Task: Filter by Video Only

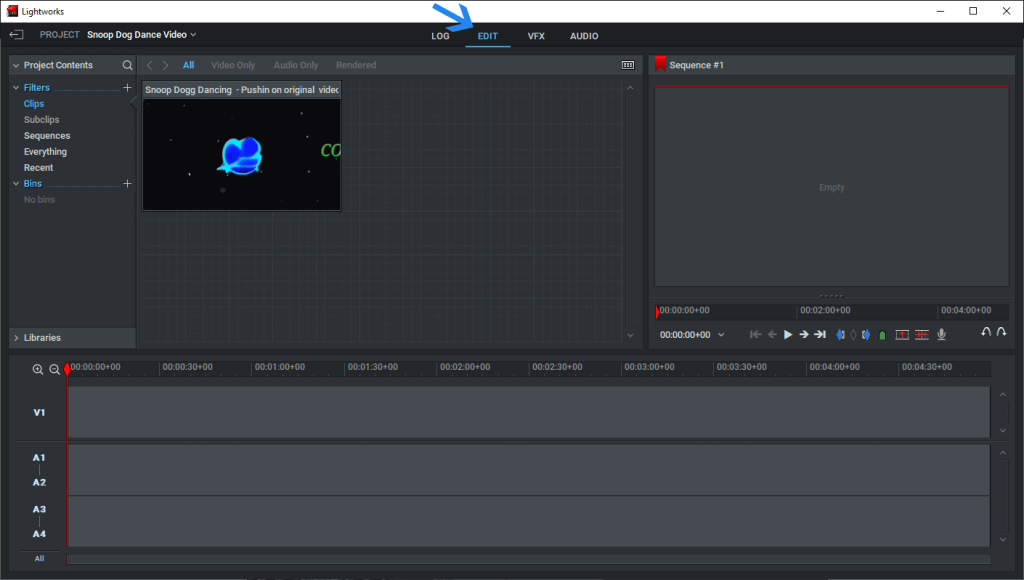Action: click(232, 65)
